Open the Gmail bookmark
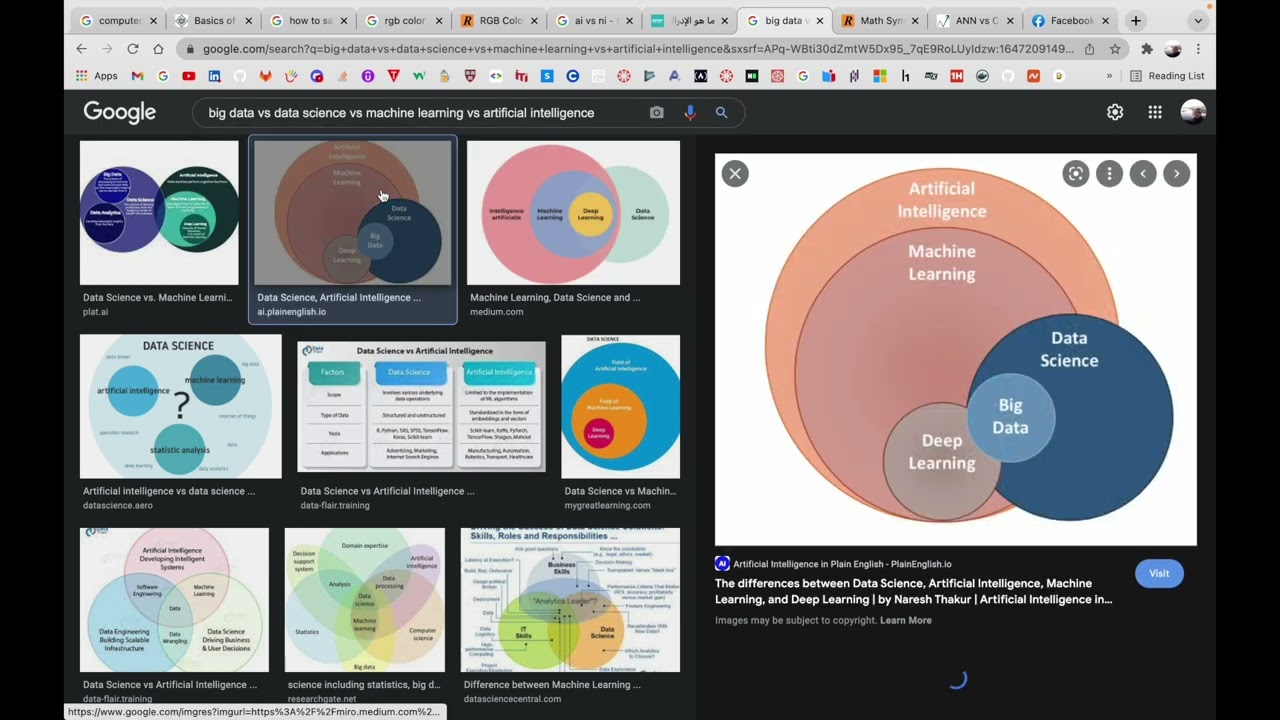 [x=137, y=76]
